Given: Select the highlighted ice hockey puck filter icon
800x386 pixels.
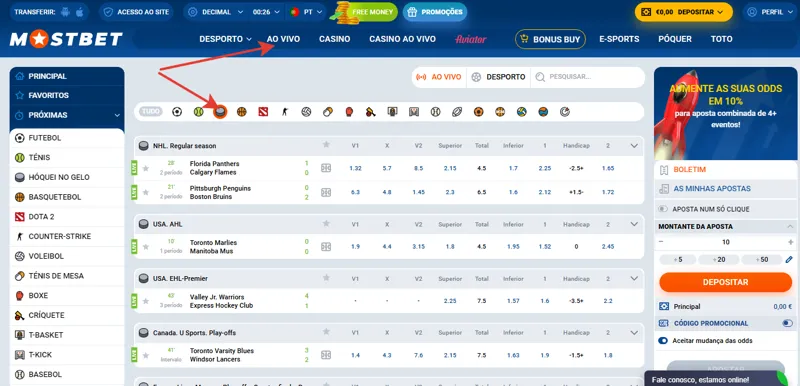Looking at the screenshot, I should 220,112.
